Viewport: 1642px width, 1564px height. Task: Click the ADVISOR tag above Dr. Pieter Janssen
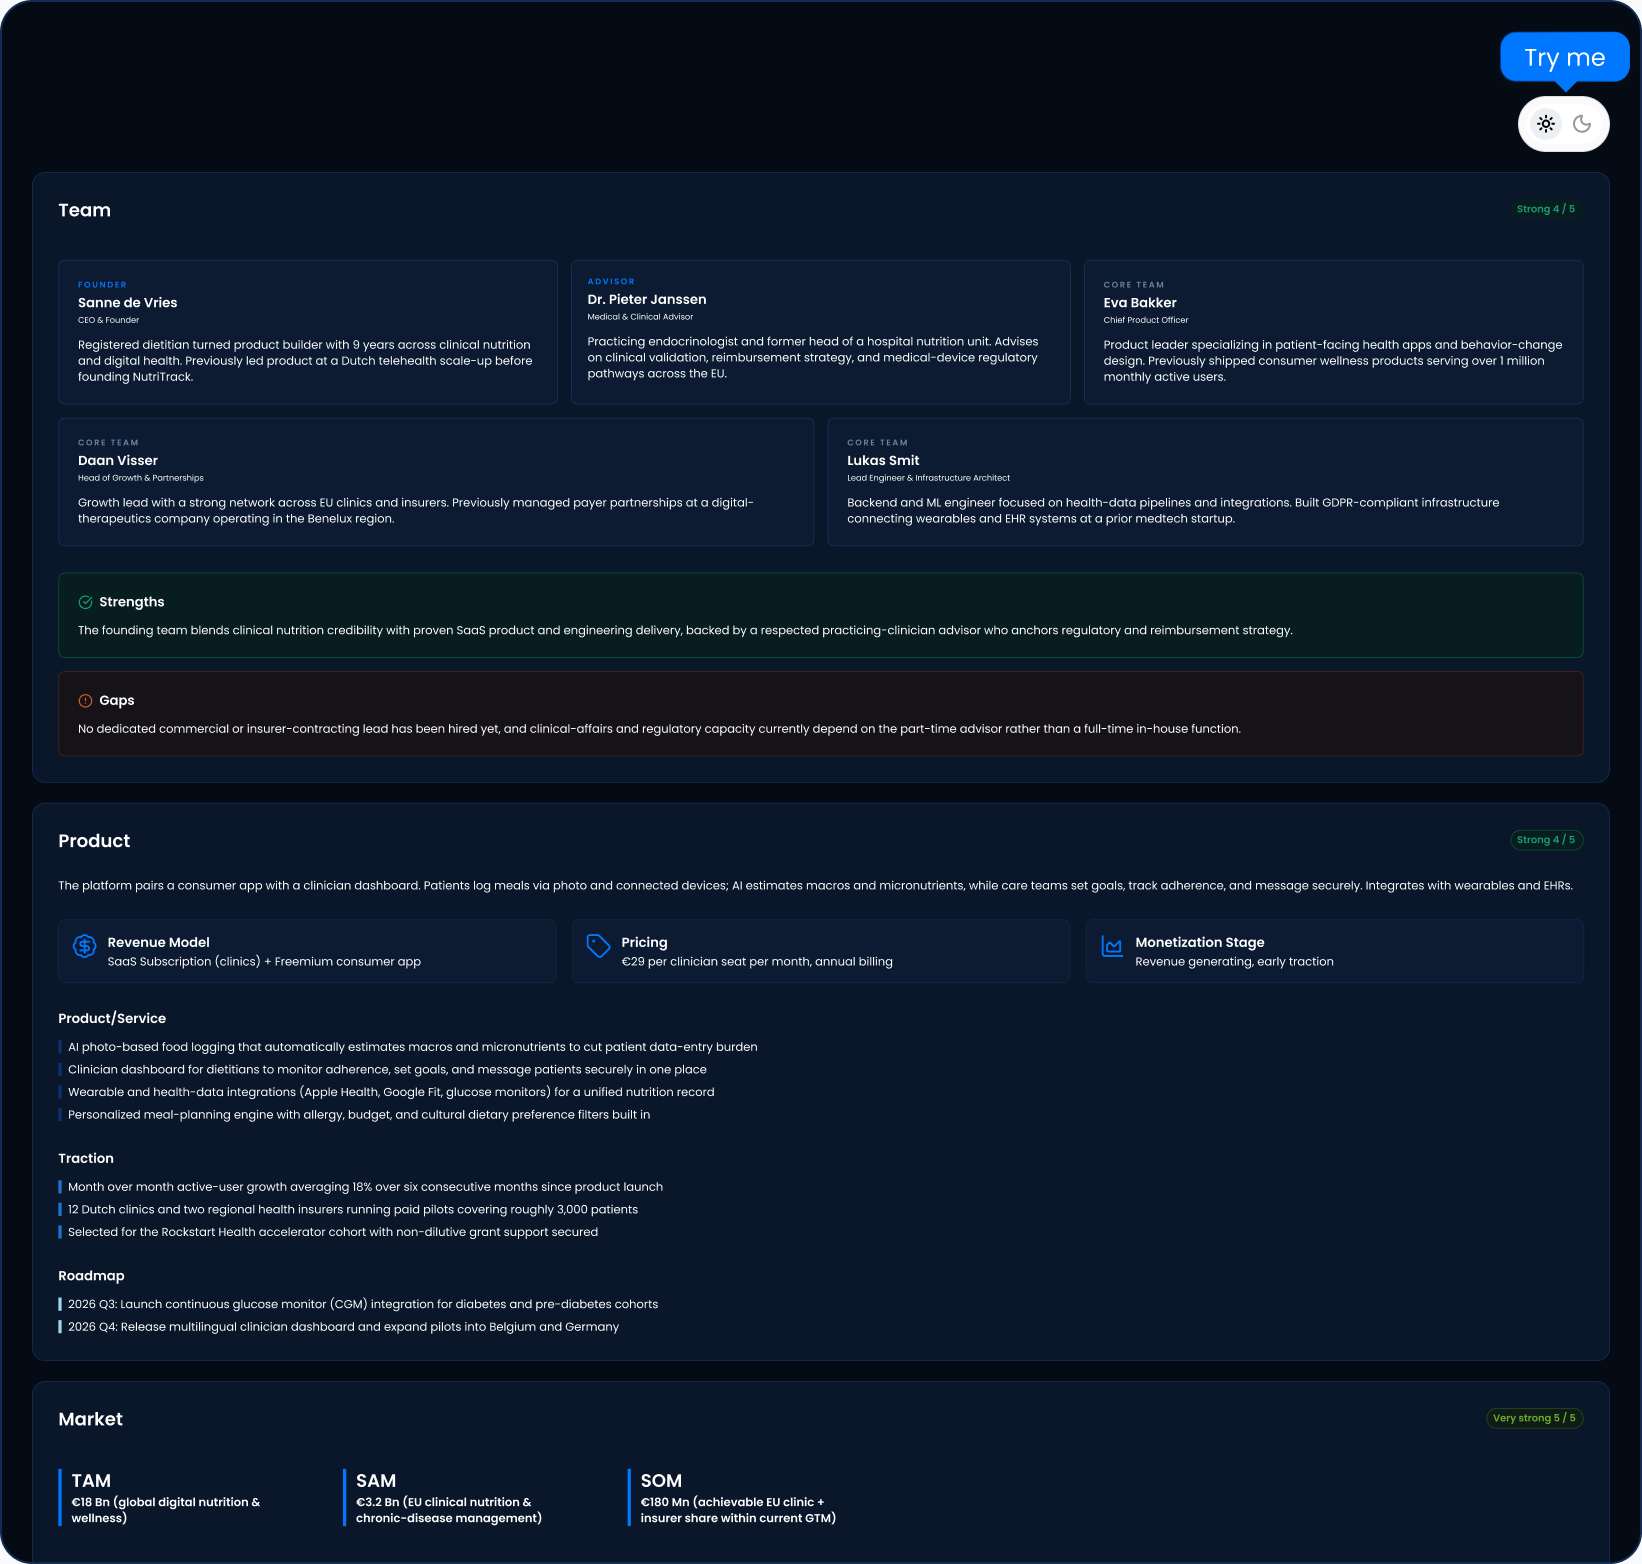611,282
